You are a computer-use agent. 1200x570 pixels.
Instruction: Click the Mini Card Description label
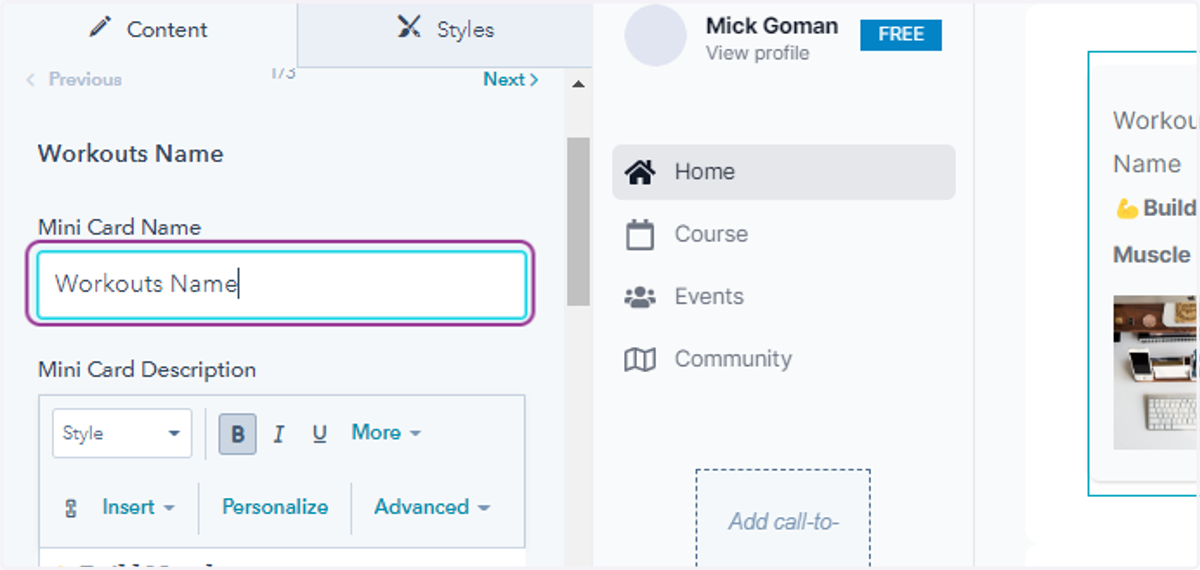147,369
